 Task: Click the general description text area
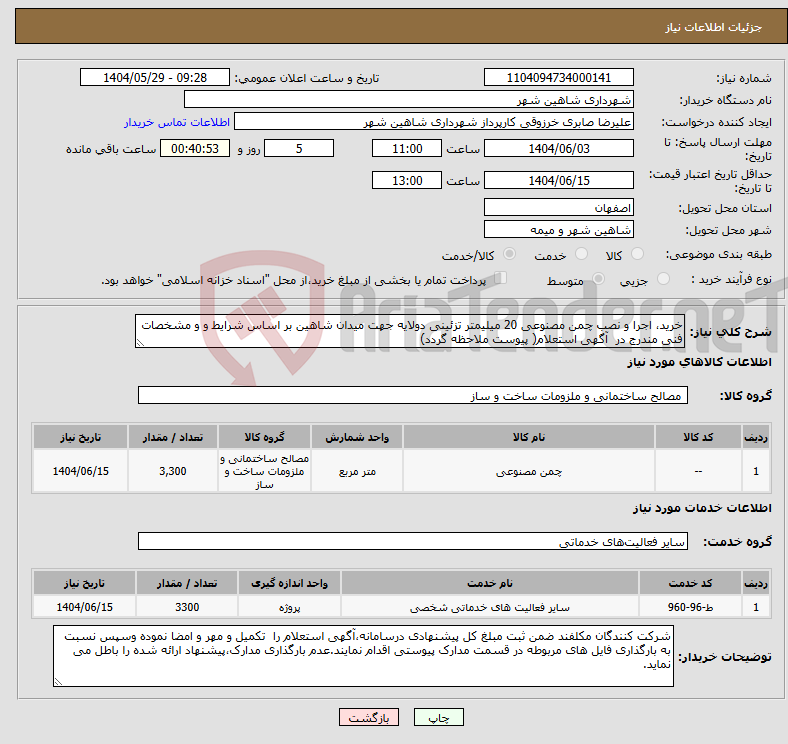[x=410, y=331]
